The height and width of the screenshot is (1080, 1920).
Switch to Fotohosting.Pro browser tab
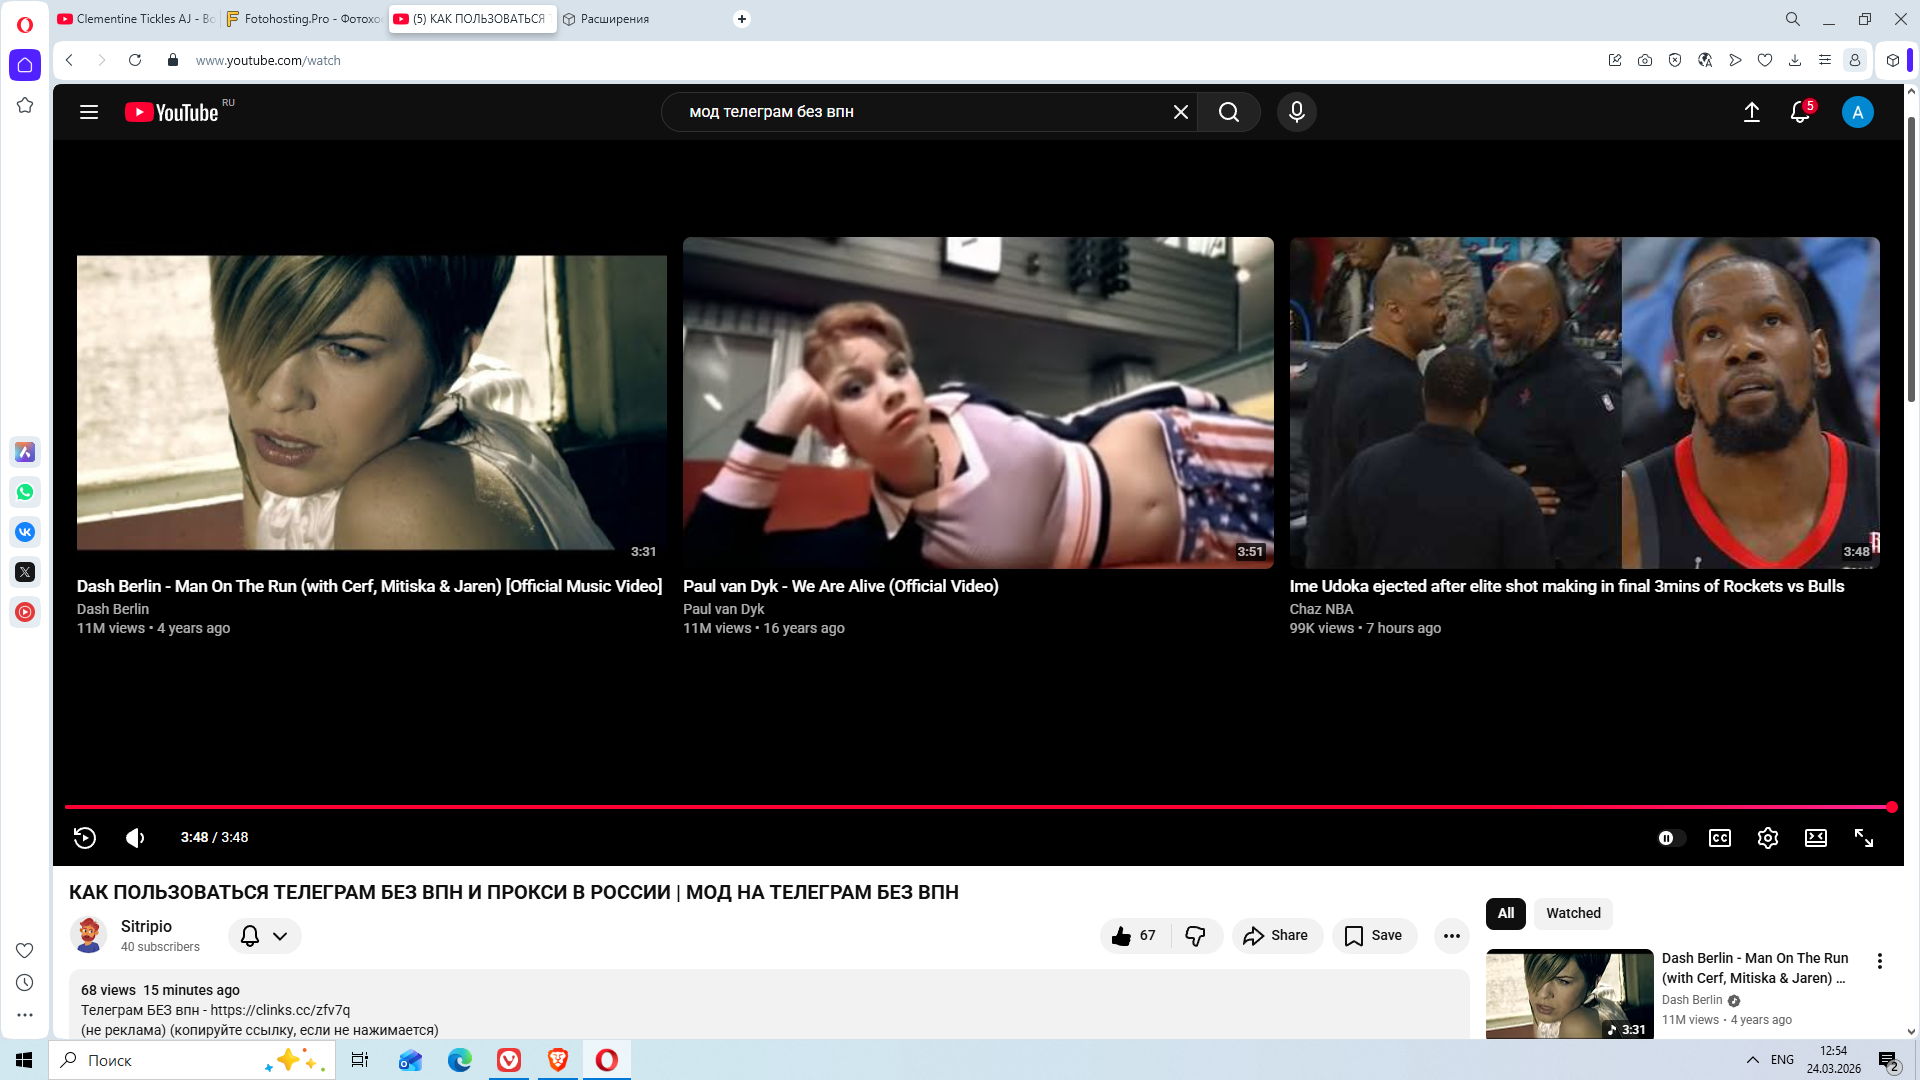305,19
